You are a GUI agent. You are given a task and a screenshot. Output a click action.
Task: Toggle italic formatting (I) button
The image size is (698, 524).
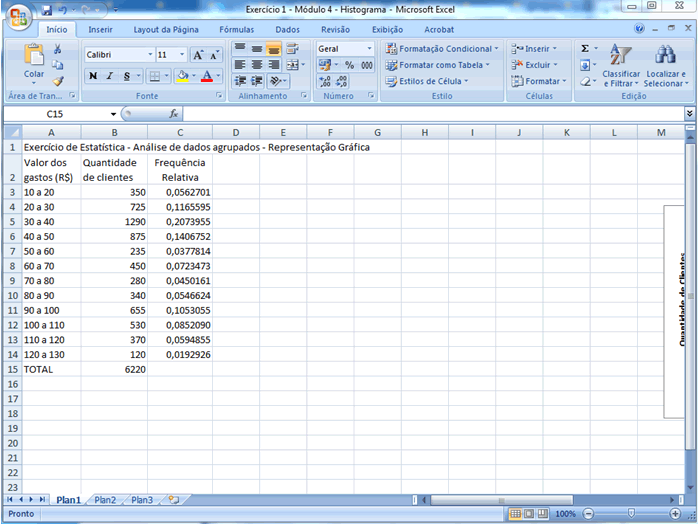[x=110, y=76]
